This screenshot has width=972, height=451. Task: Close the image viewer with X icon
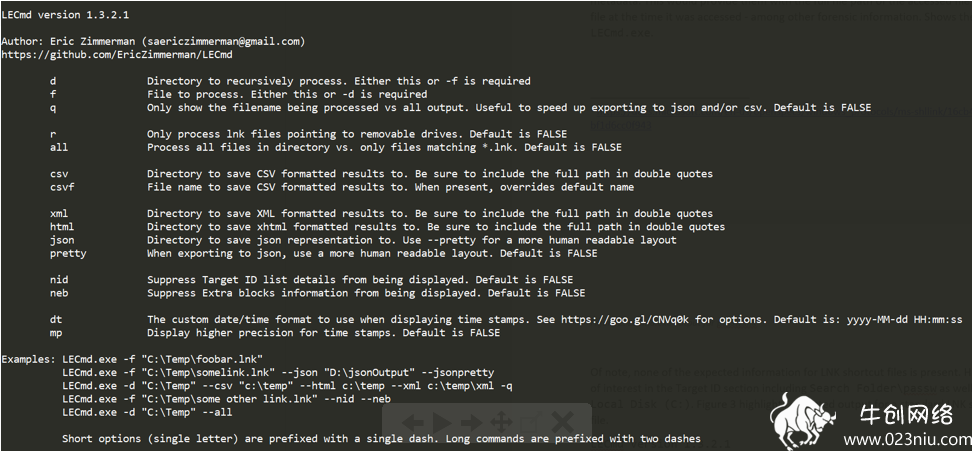click(x=562, y=424)
